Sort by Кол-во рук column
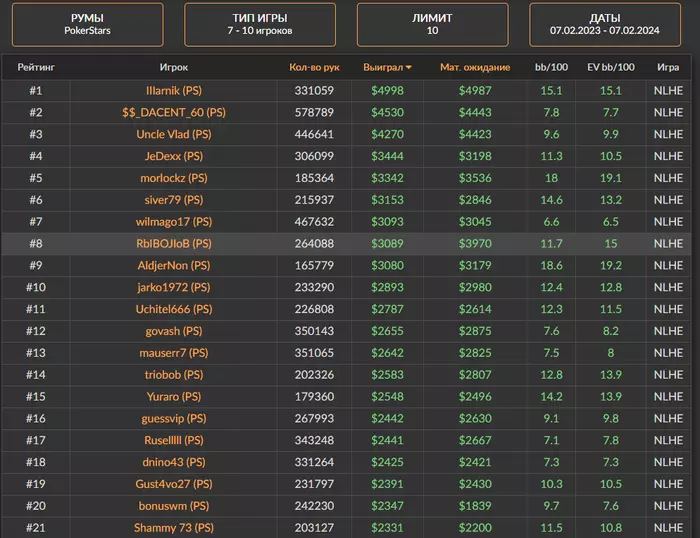Image resolution: width=700 pixels, height=538 pixels. pos(314,67)
